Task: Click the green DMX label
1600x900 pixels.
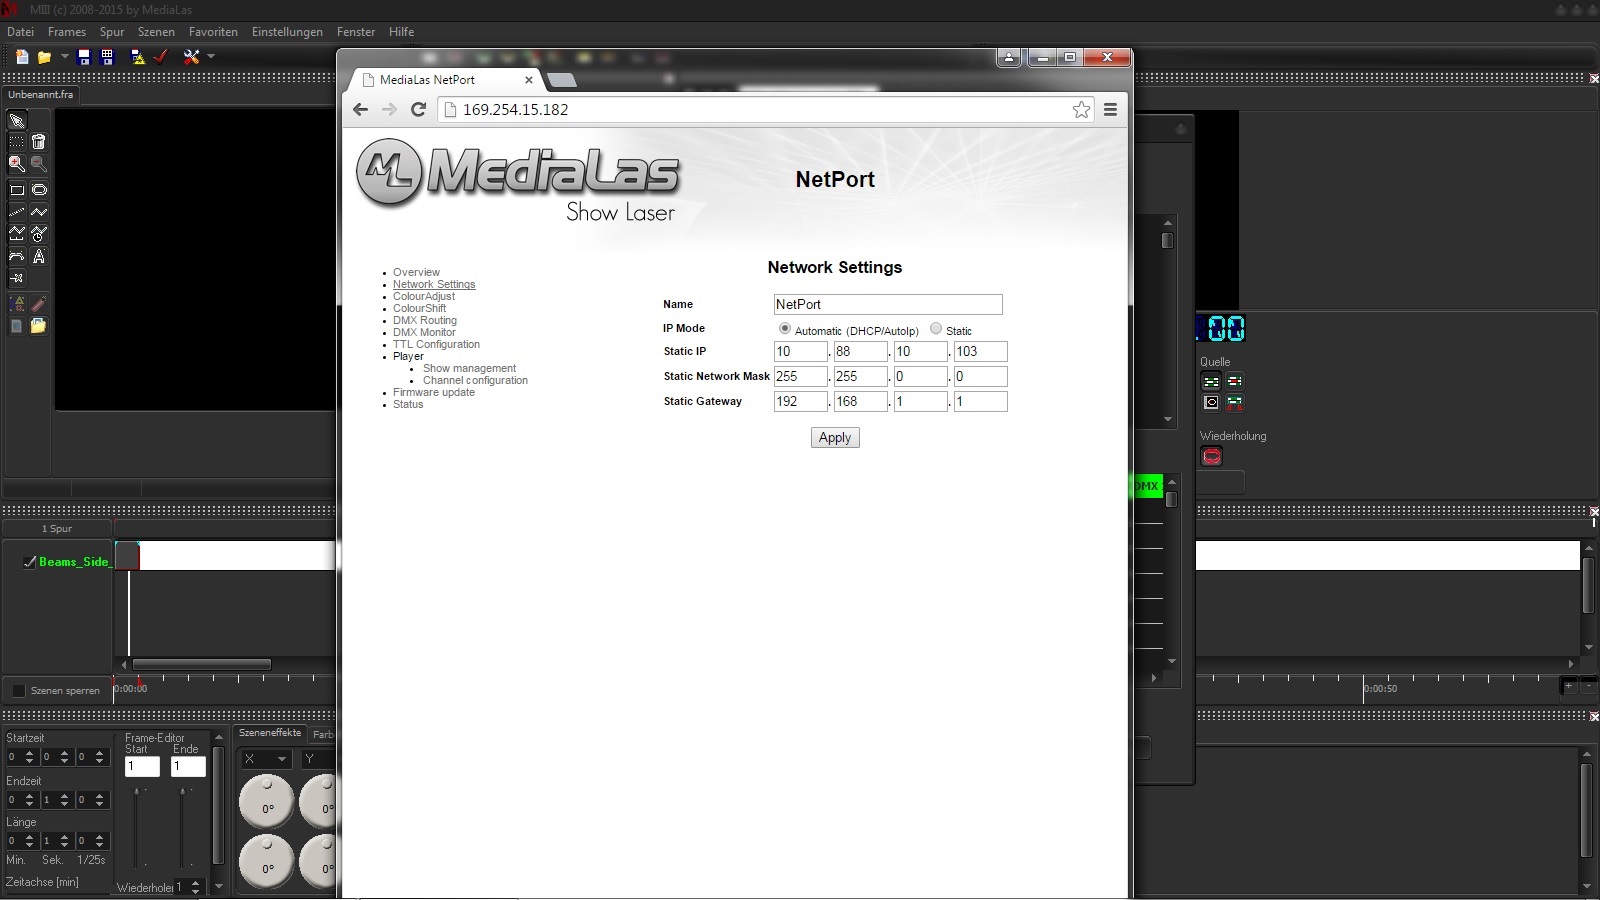Action: coord(1147,486)
